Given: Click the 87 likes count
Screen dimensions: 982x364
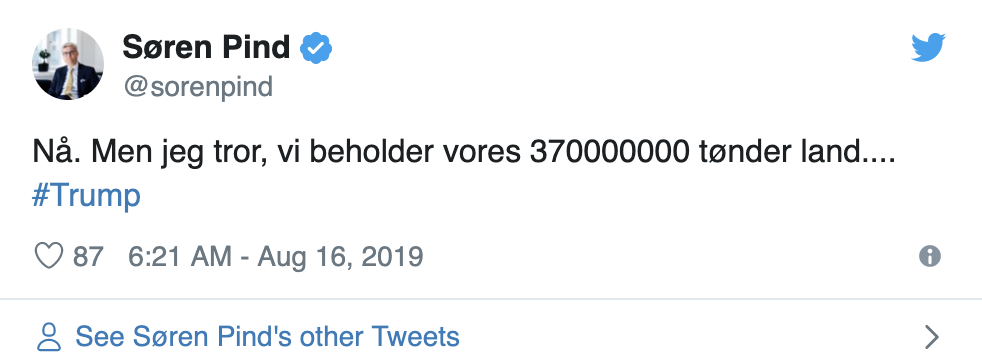Looking at the screenshot, I should pos(88,256).
